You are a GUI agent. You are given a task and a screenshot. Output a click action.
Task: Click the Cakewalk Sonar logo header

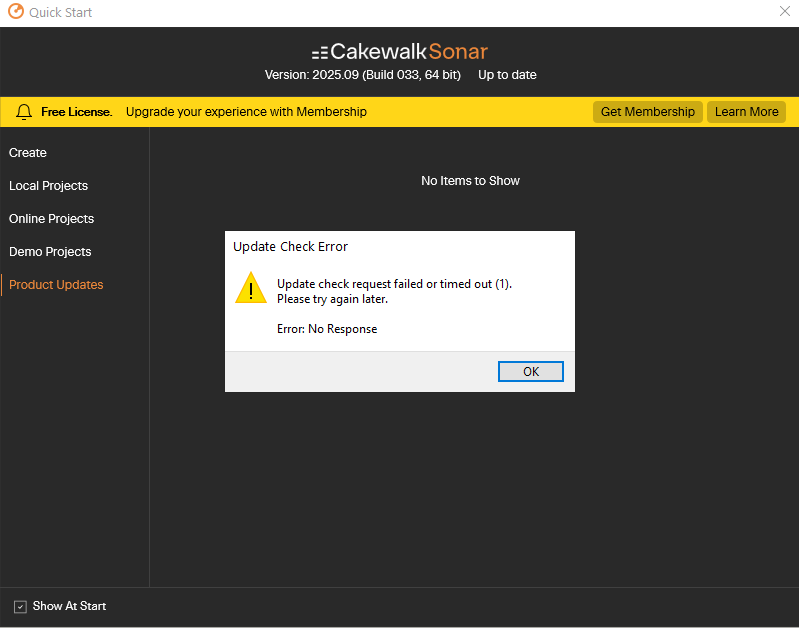tap(400, 51)
